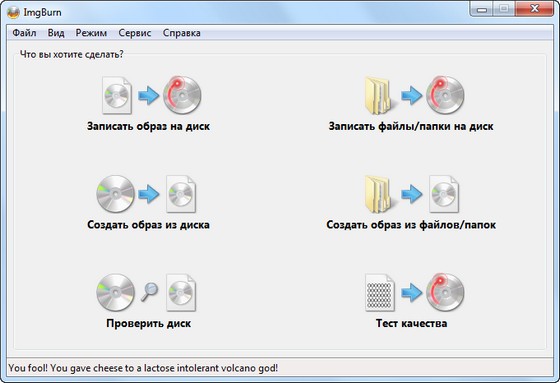
Task: Click the silver disc icon above Проверить диск
Action: tap(115, 293)
